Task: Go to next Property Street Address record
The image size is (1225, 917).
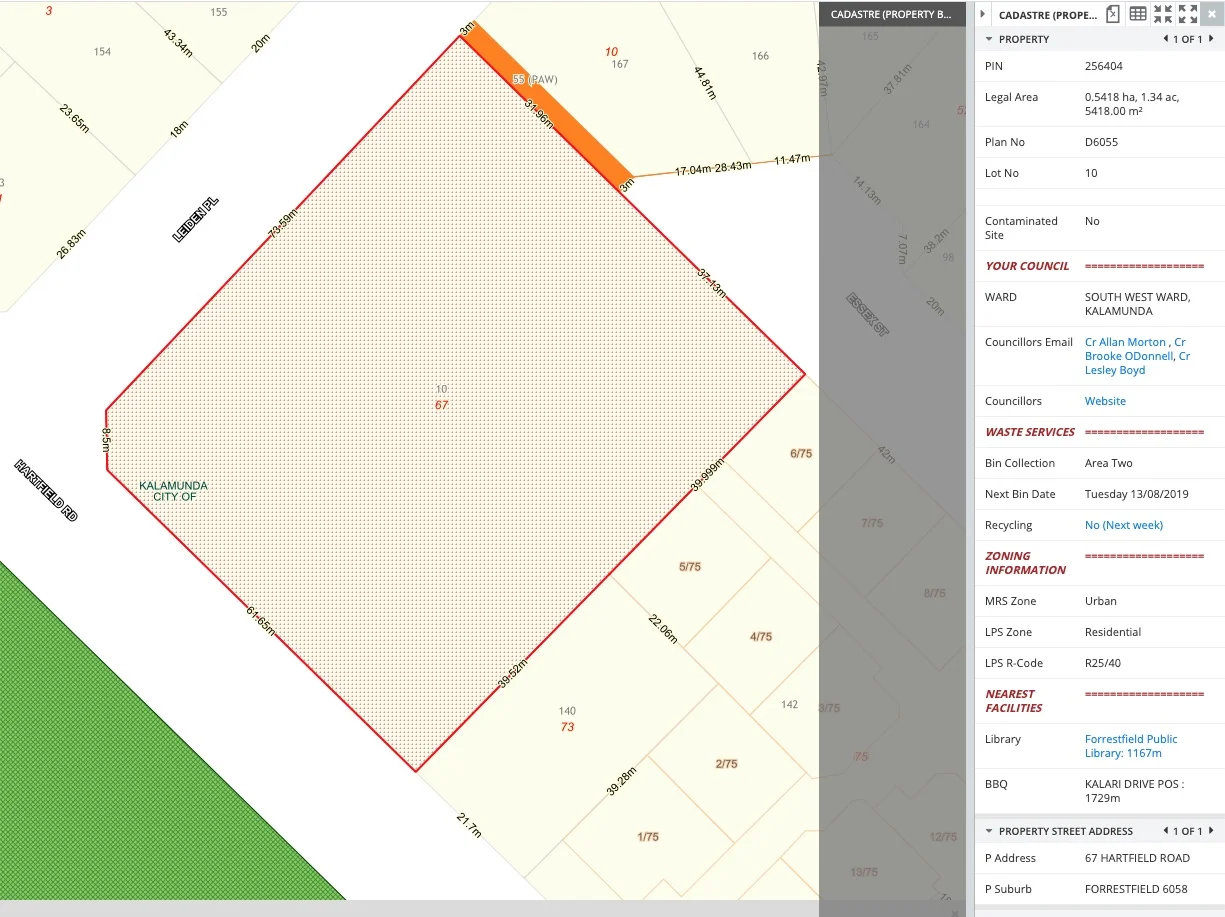Action: [x=1212, y=831]
